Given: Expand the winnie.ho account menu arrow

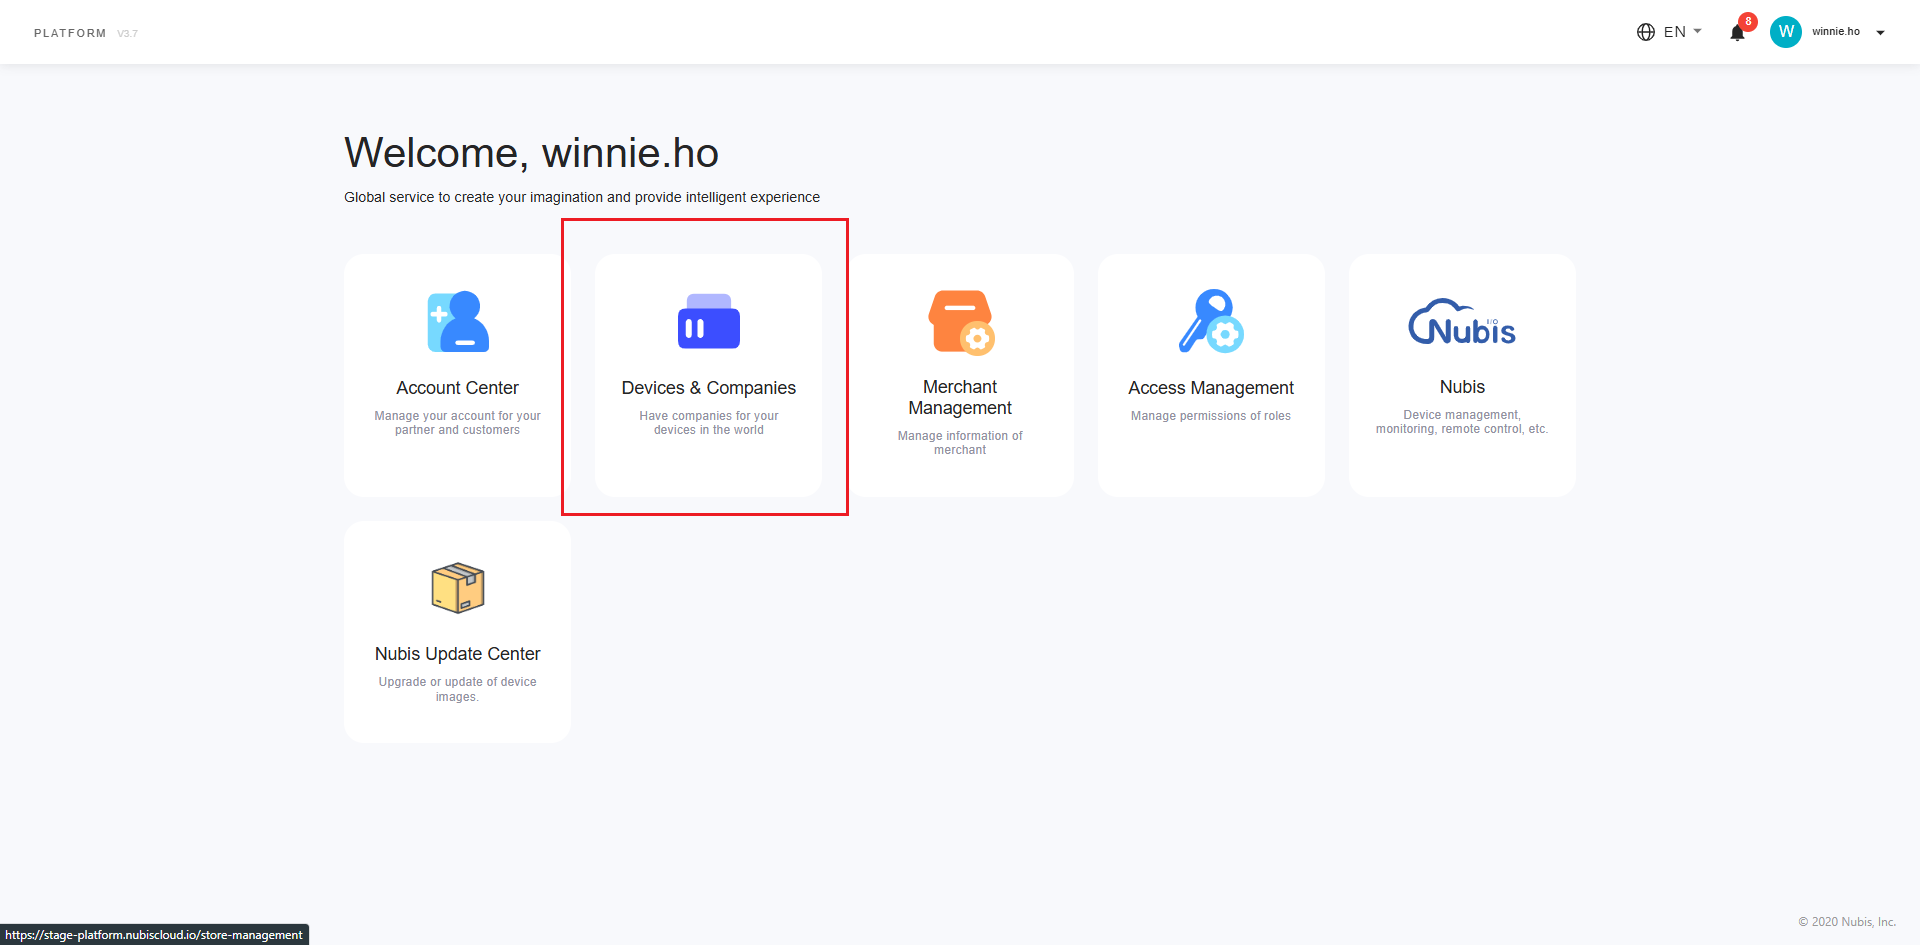Looking at the screenshot, I should pyautogui.click(x=1881, y=33).
